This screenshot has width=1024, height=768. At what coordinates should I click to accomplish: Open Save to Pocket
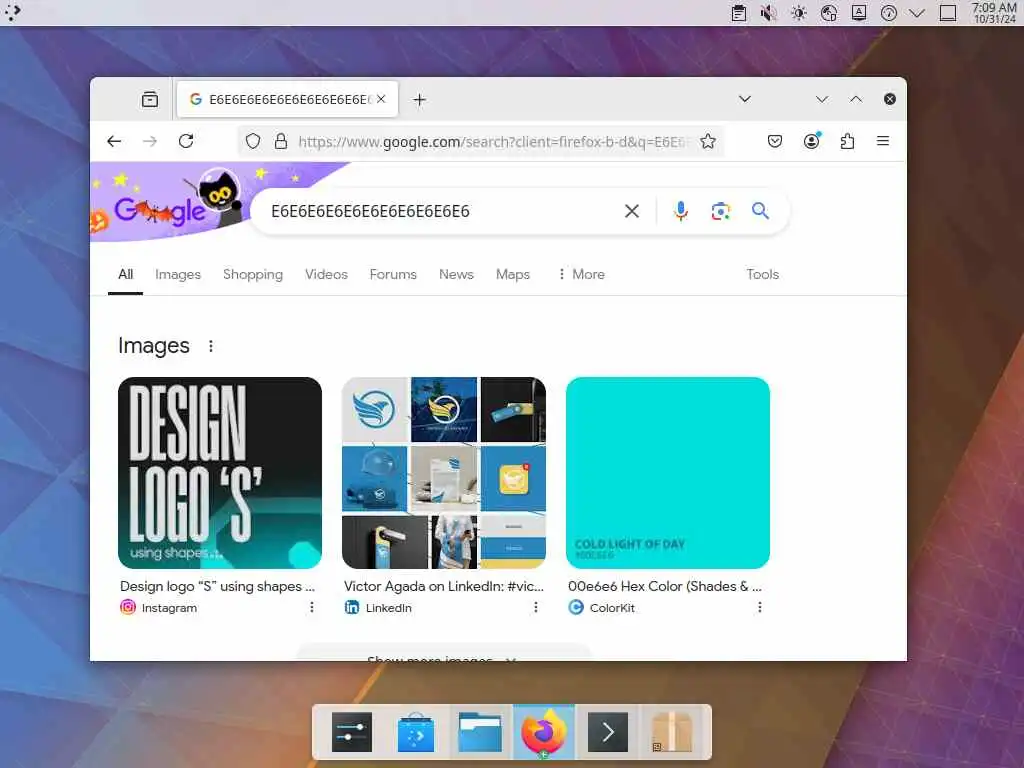click(x=775, y=141)
